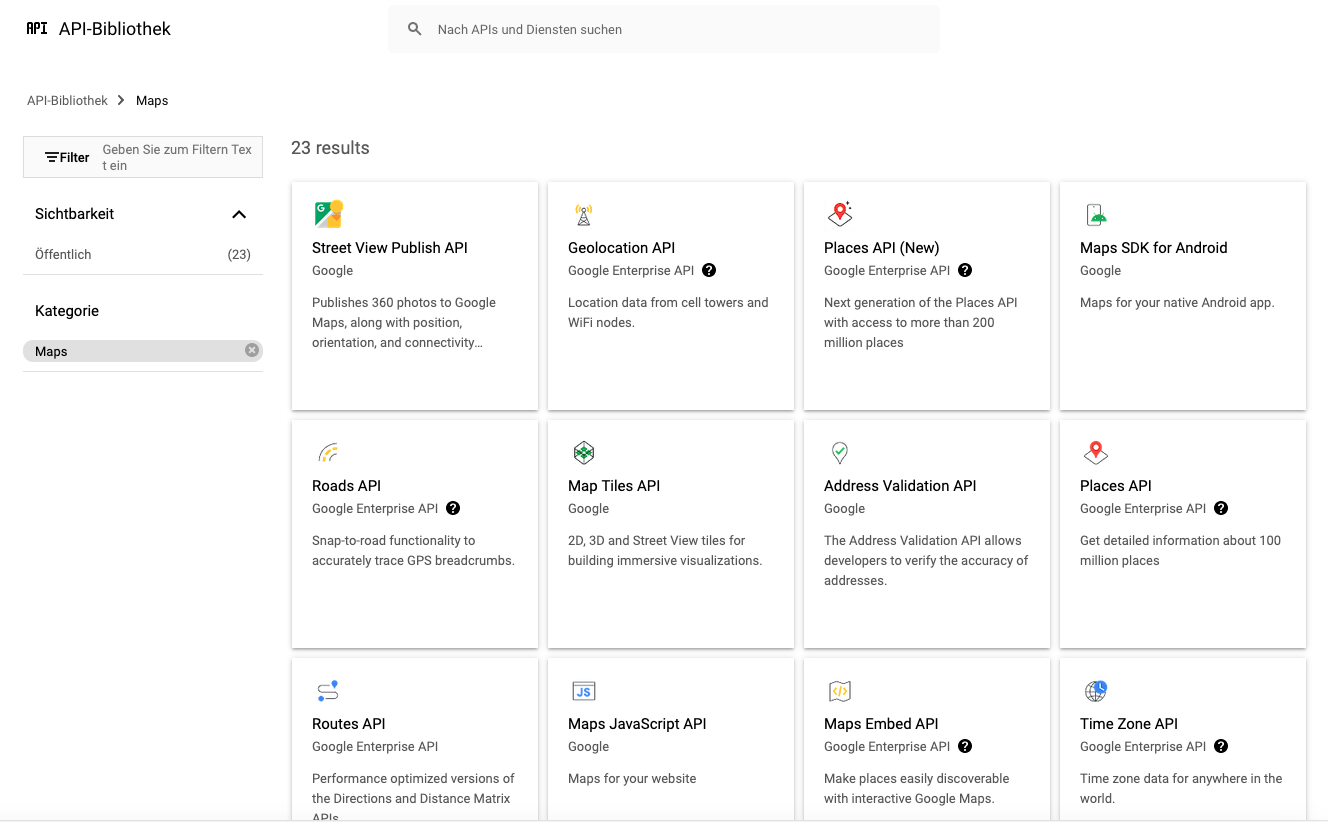1328x822 pixels.
Task: Click the Places API (New) pin icon
Action: click(x=840, y=214)
